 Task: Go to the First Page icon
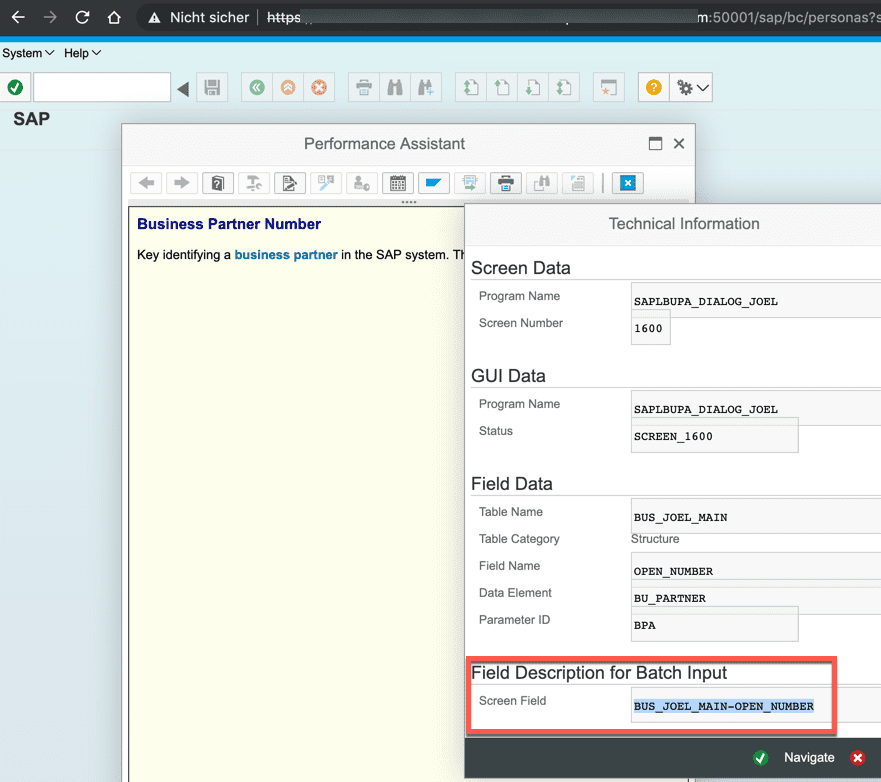pos(470,87)
